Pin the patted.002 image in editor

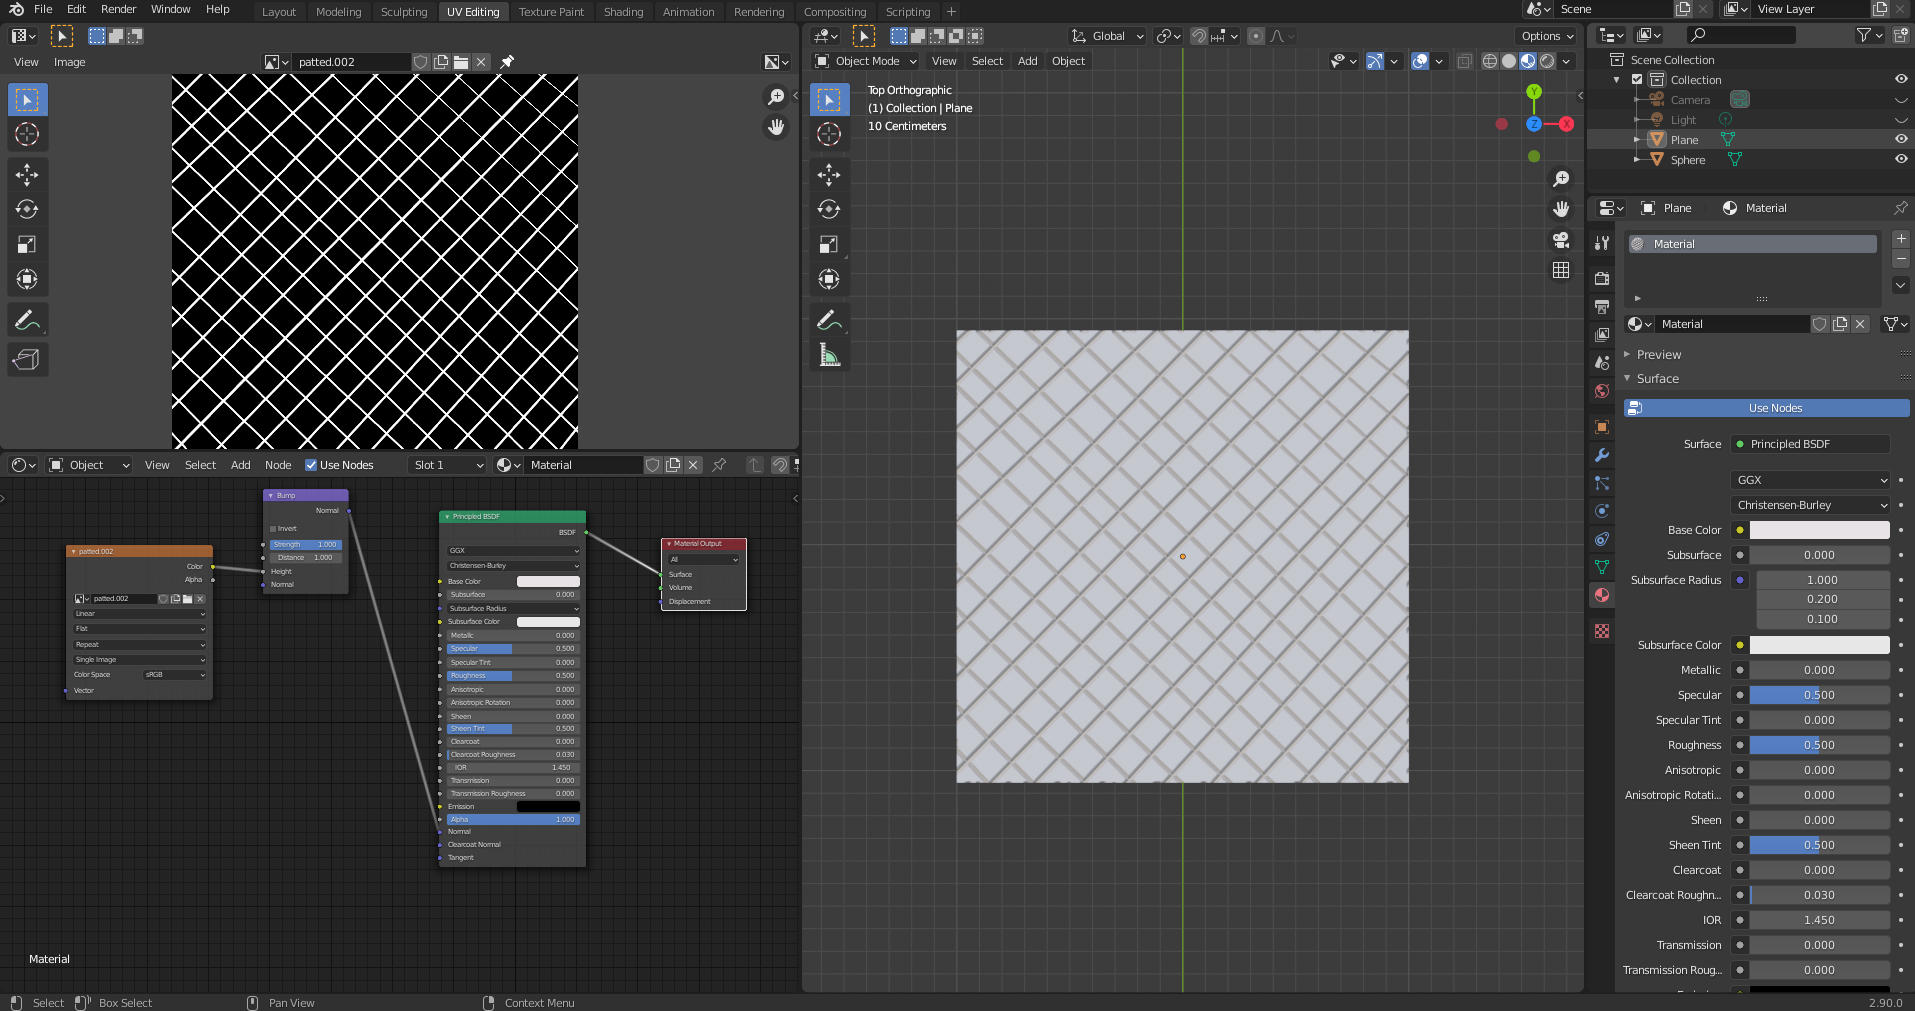tap(507, 62)
